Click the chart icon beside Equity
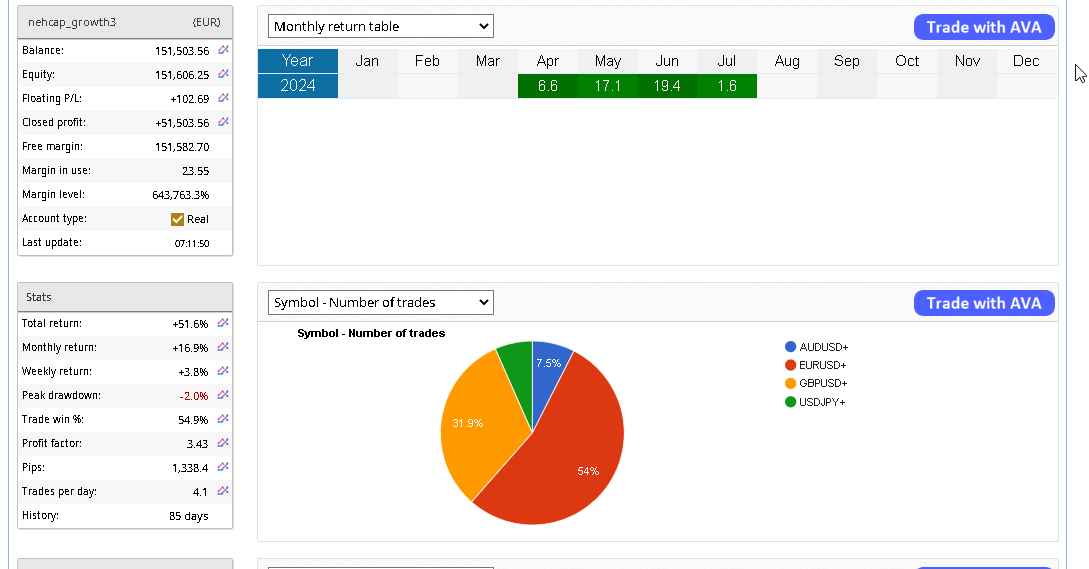Image resolution: width=1089 pixels, height=569 pixels. [223, 74]
